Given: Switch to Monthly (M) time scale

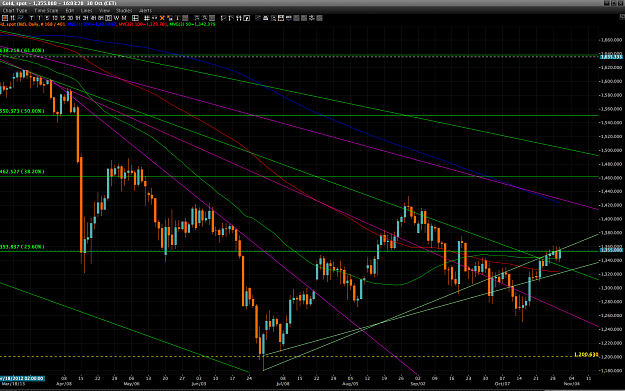Looking at the screenshot, I should pyautogui.click(x=124, y=18).
